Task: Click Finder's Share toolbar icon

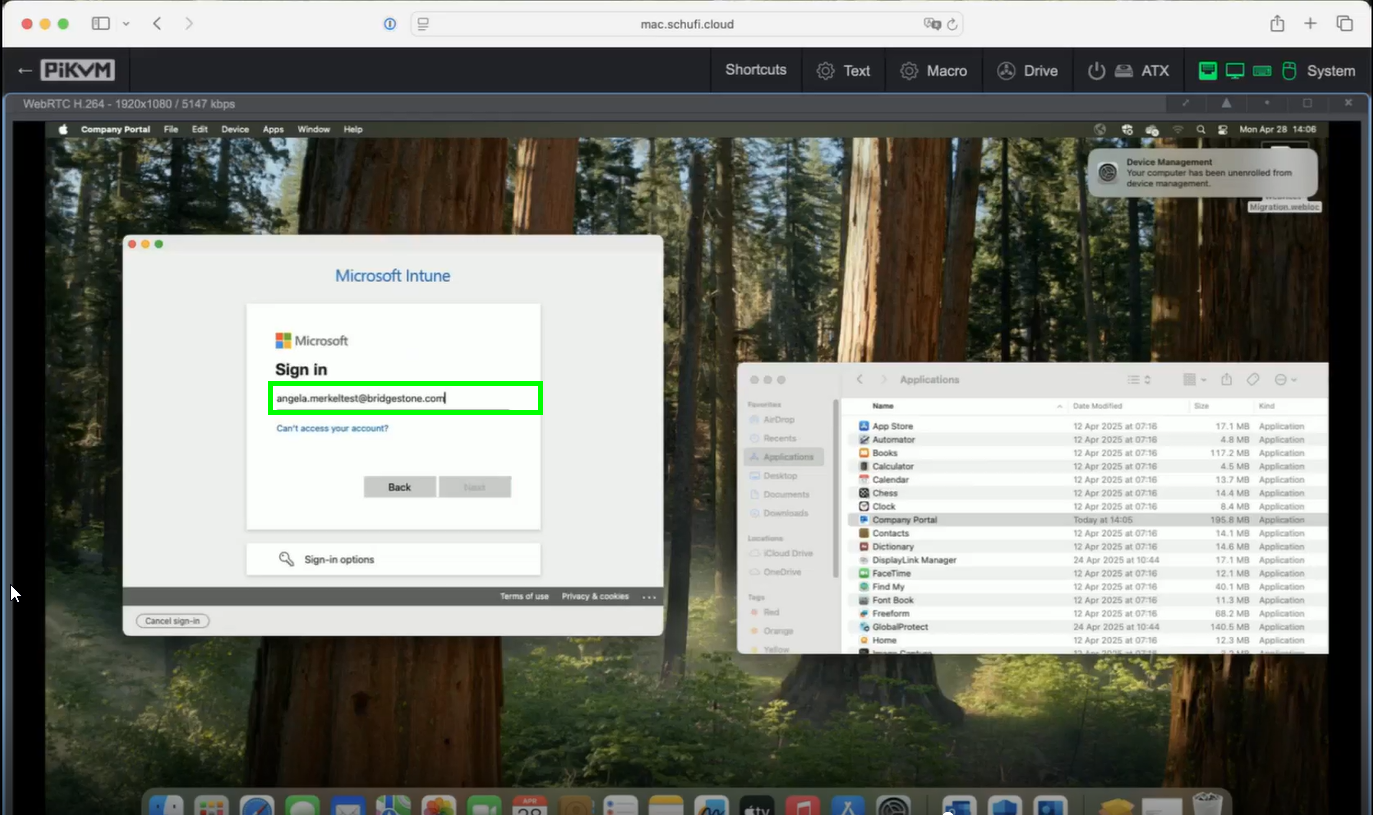Action: coord(1226,379)
